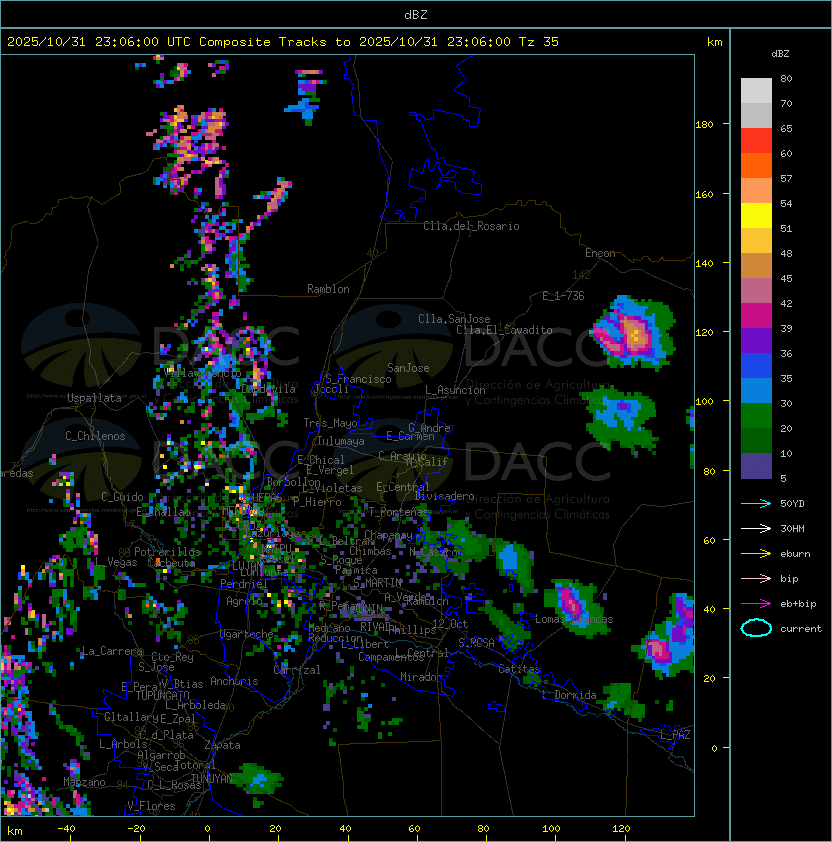This screenshot has height=842, width=832.
Task: Click the Tulumaya map label
Action: pos(341,441)
